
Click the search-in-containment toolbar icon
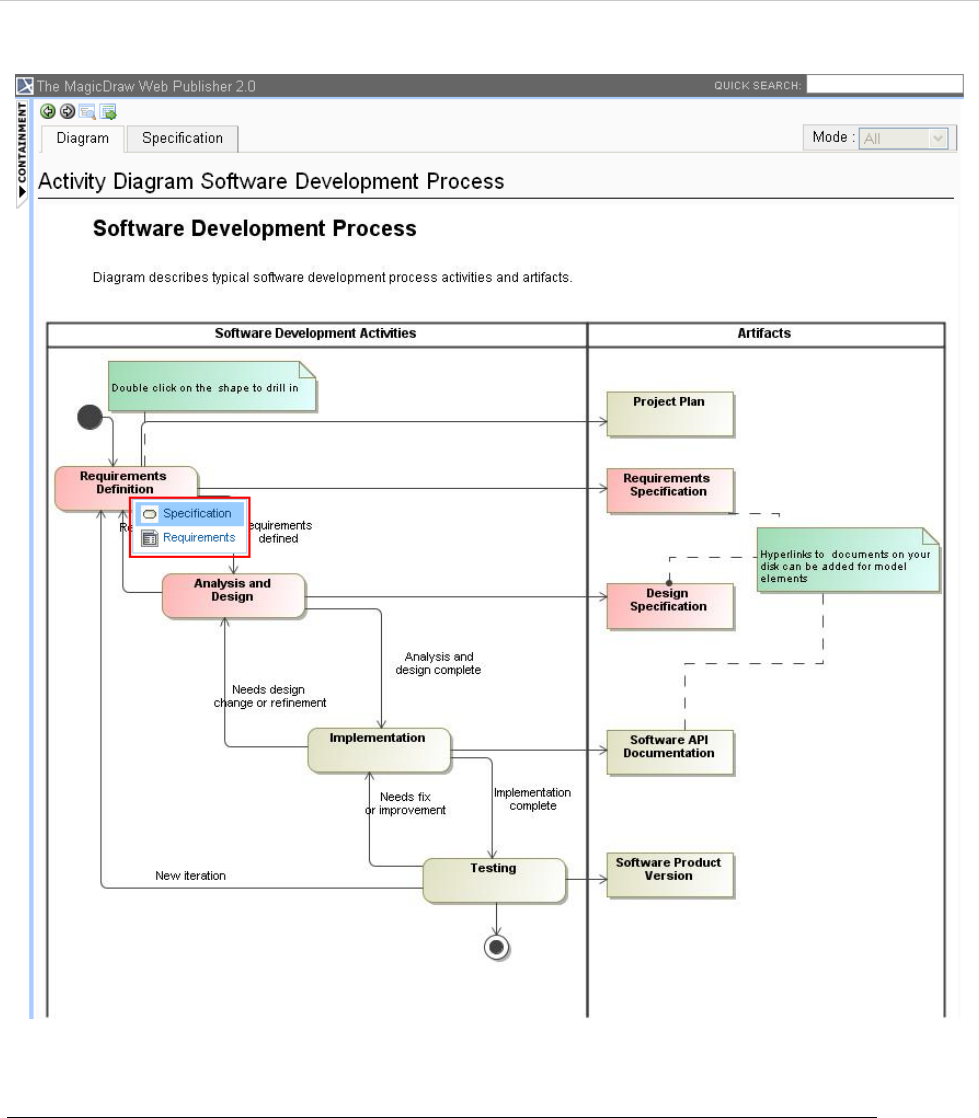(x=88, y=112)
